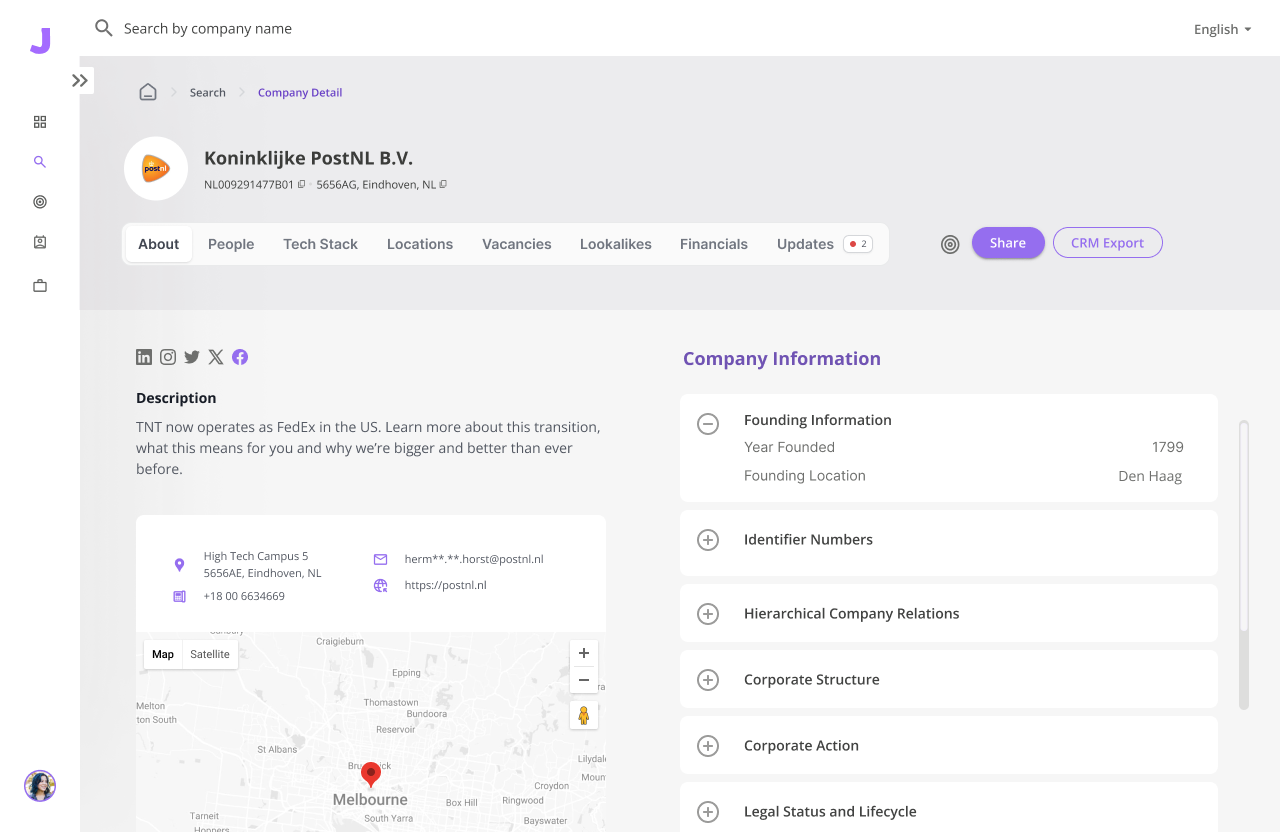Go to the home breadcrumb icon
This screenshot has width=1280, height=832.
148,92
